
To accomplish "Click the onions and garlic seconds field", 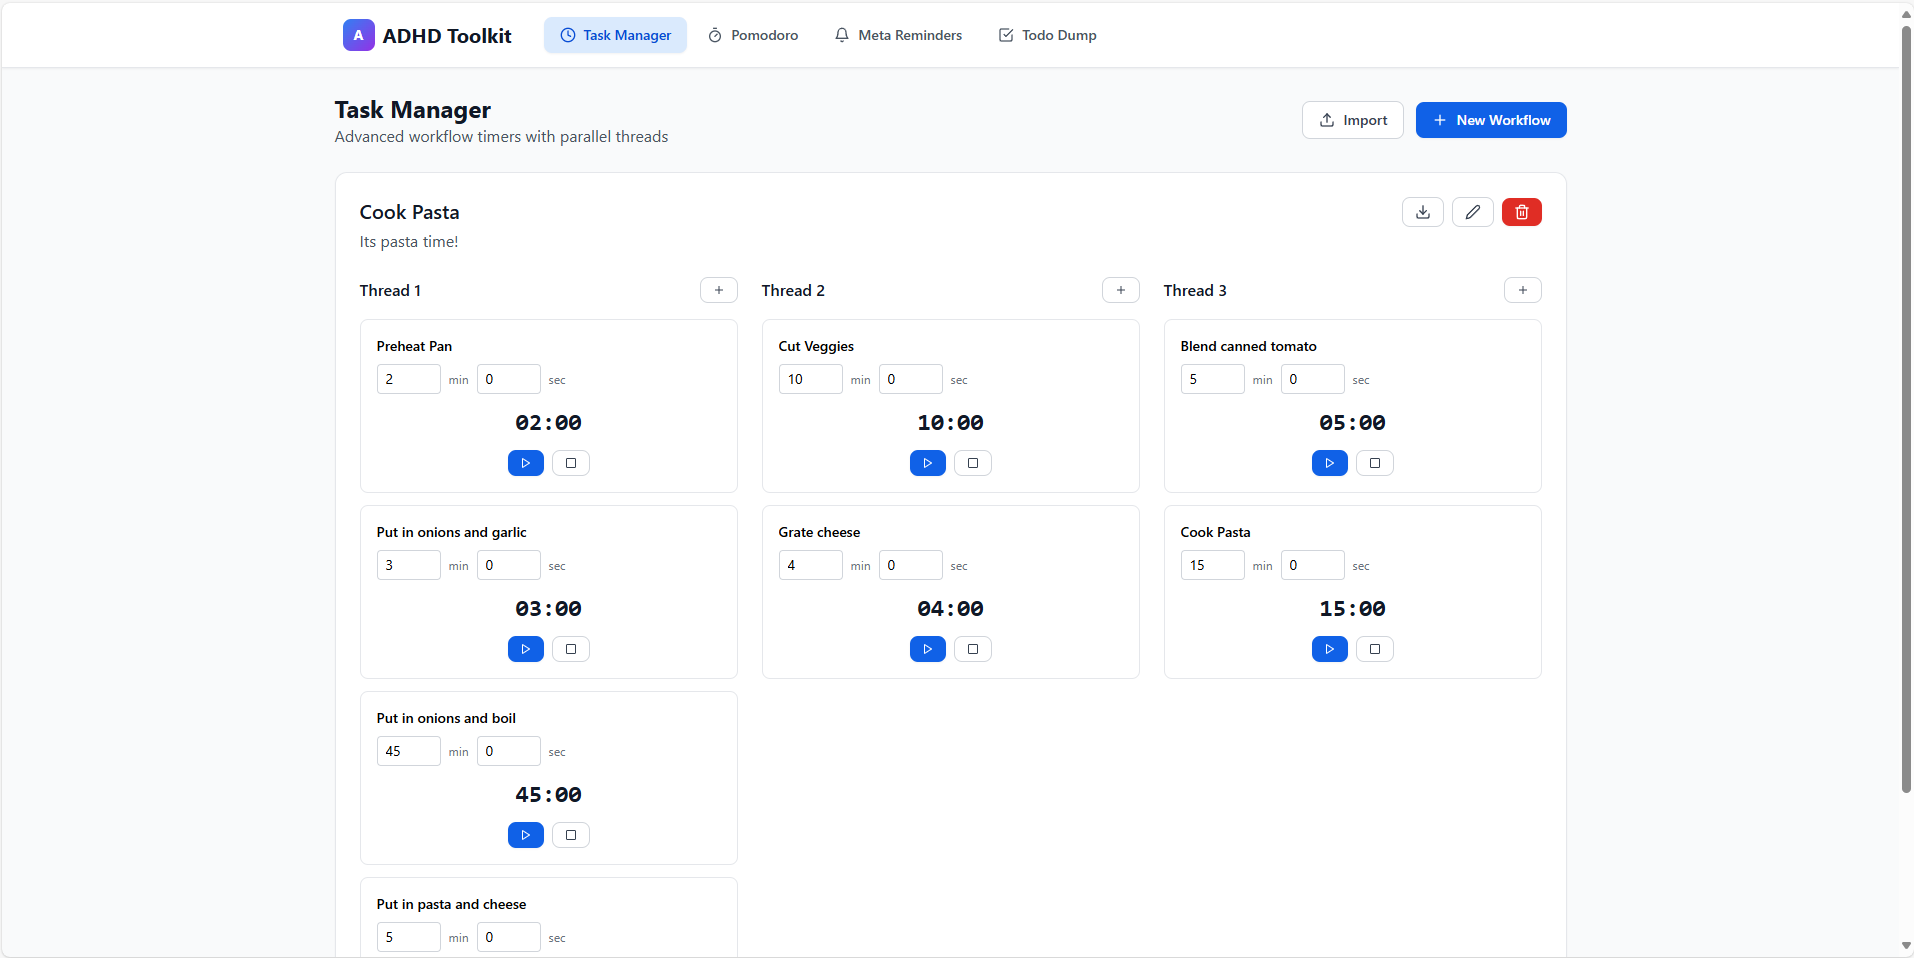I will (509, 565).
